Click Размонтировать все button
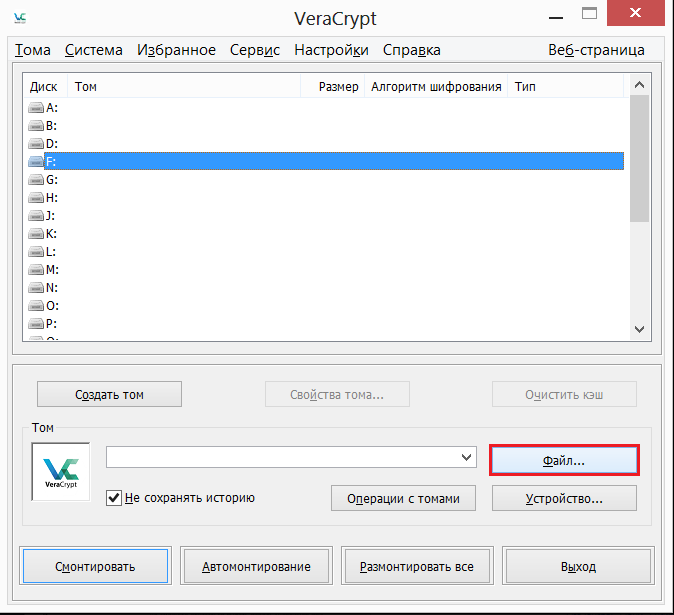The width and height of the screenshot is (674, 615). pos(417,566)
